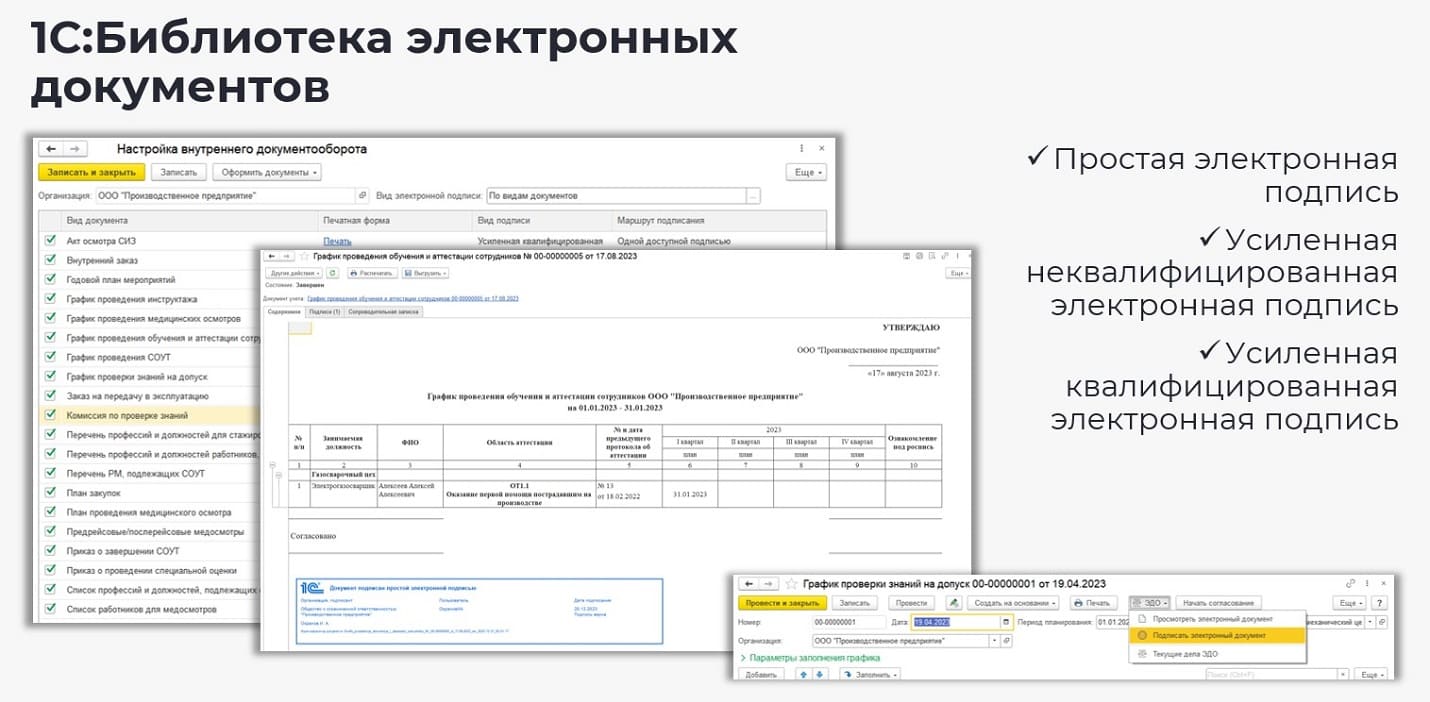Click the help question mark button
This screenshot has height=702, width=1430.
pos(1379,603)
